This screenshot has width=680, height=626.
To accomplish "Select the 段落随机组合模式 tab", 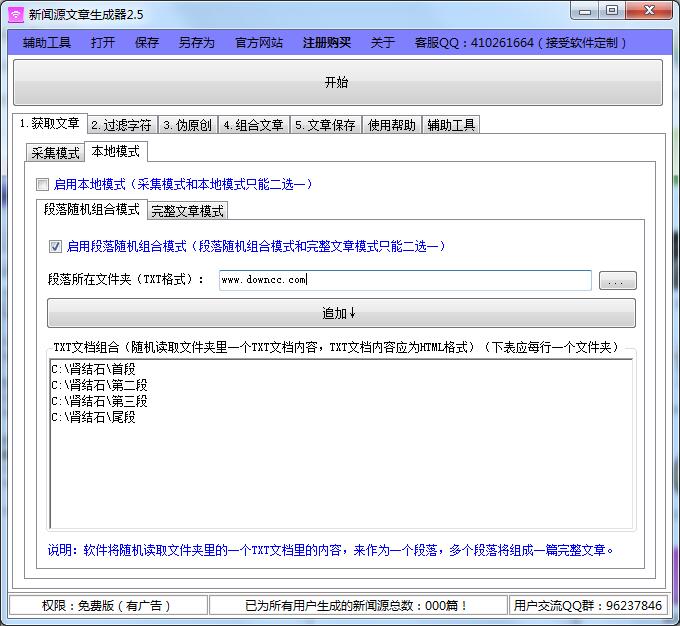I will pyautogui.click(x=92, y=210).
